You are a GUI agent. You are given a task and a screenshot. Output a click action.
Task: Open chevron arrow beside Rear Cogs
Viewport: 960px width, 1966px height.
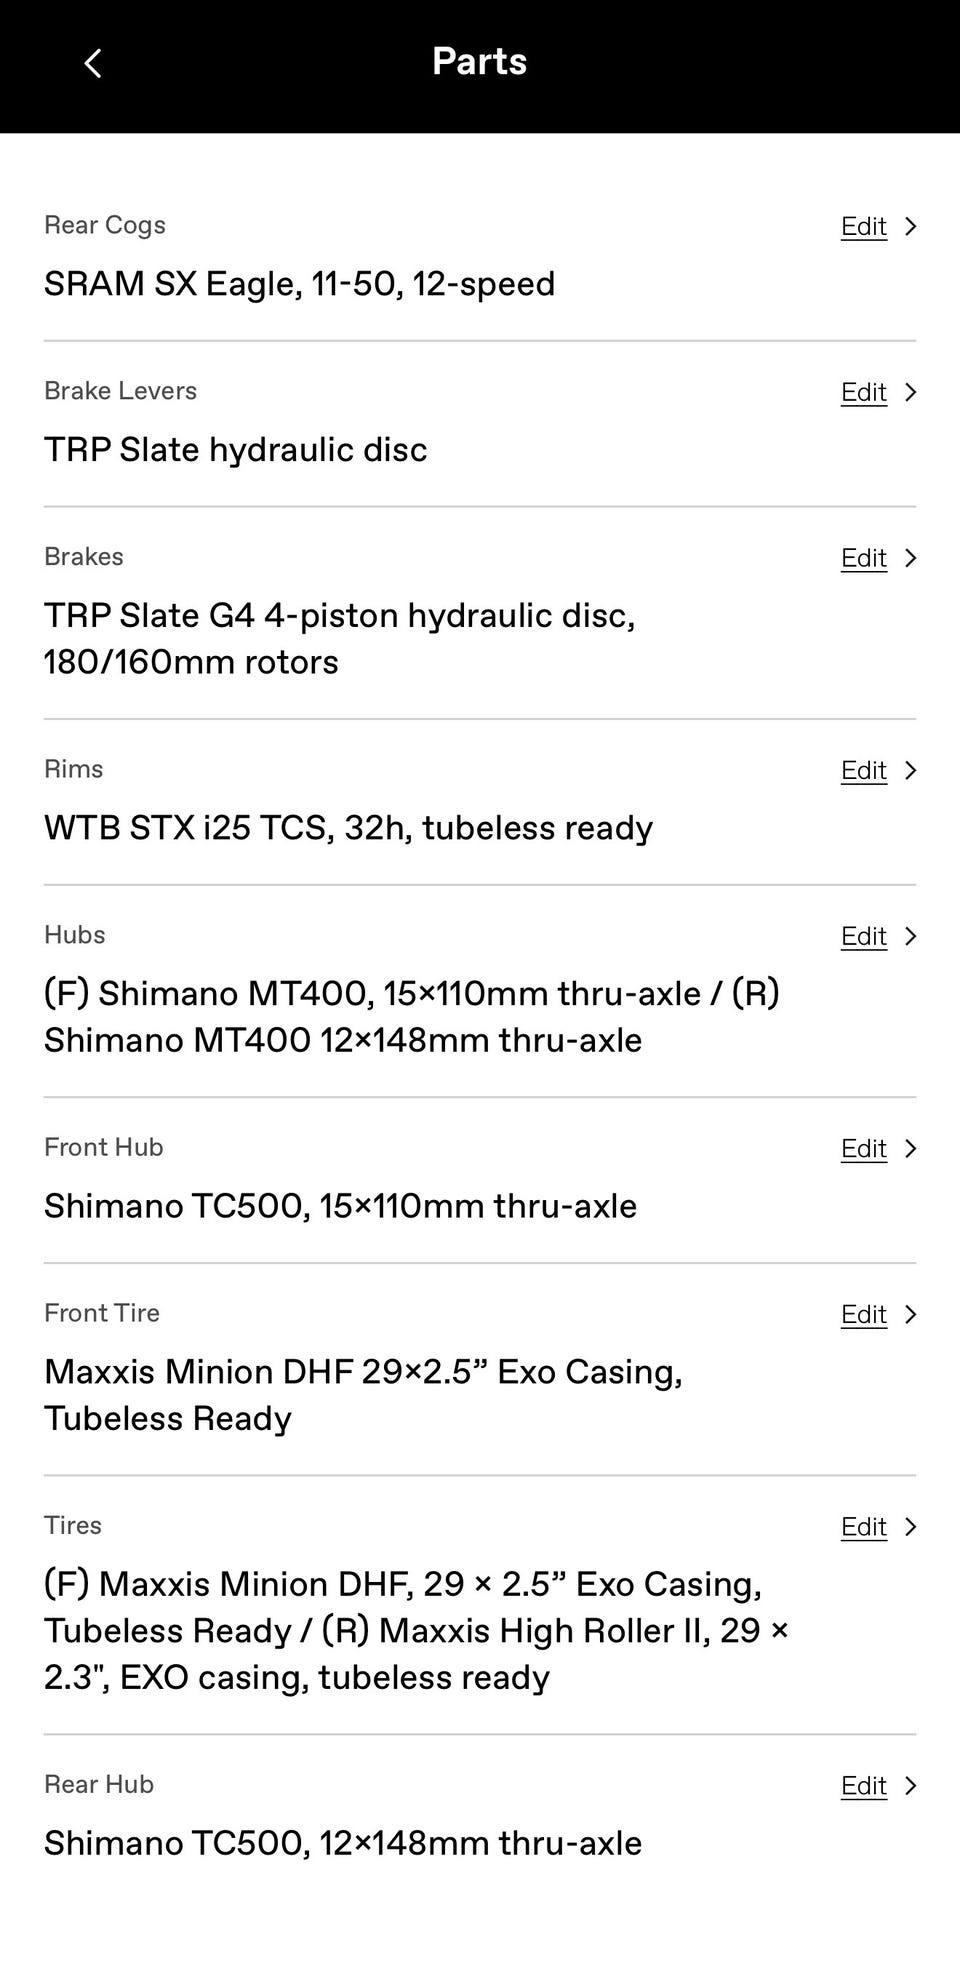910,227
